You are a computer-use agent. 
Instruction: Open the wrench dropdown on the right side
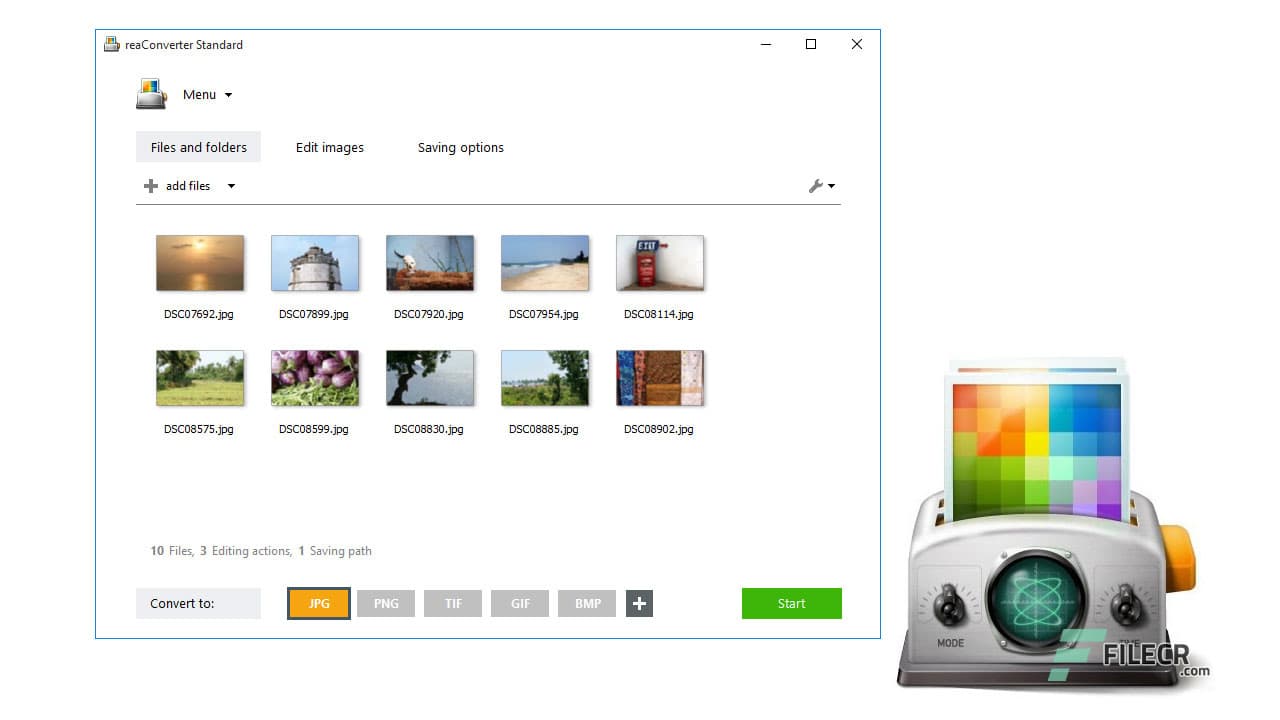point(830,186)
